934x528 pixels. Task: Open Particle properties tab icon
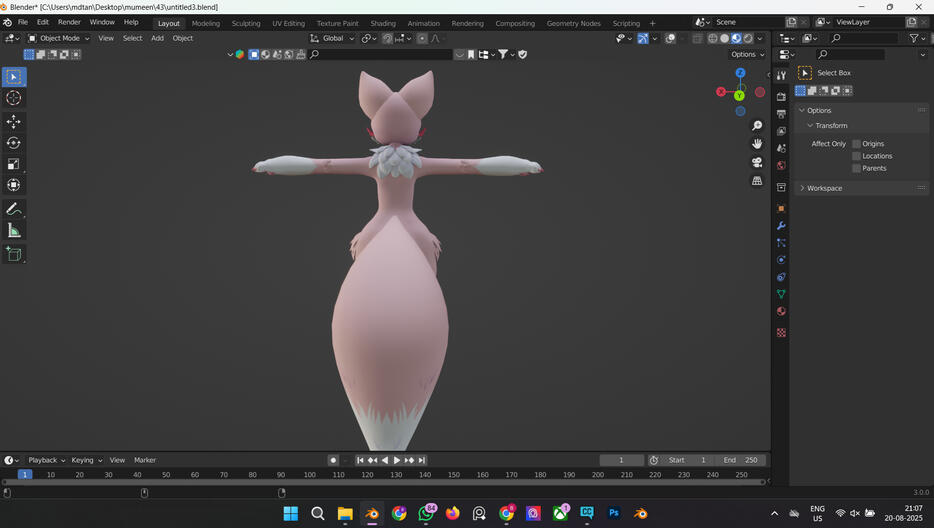pos(782,243)
